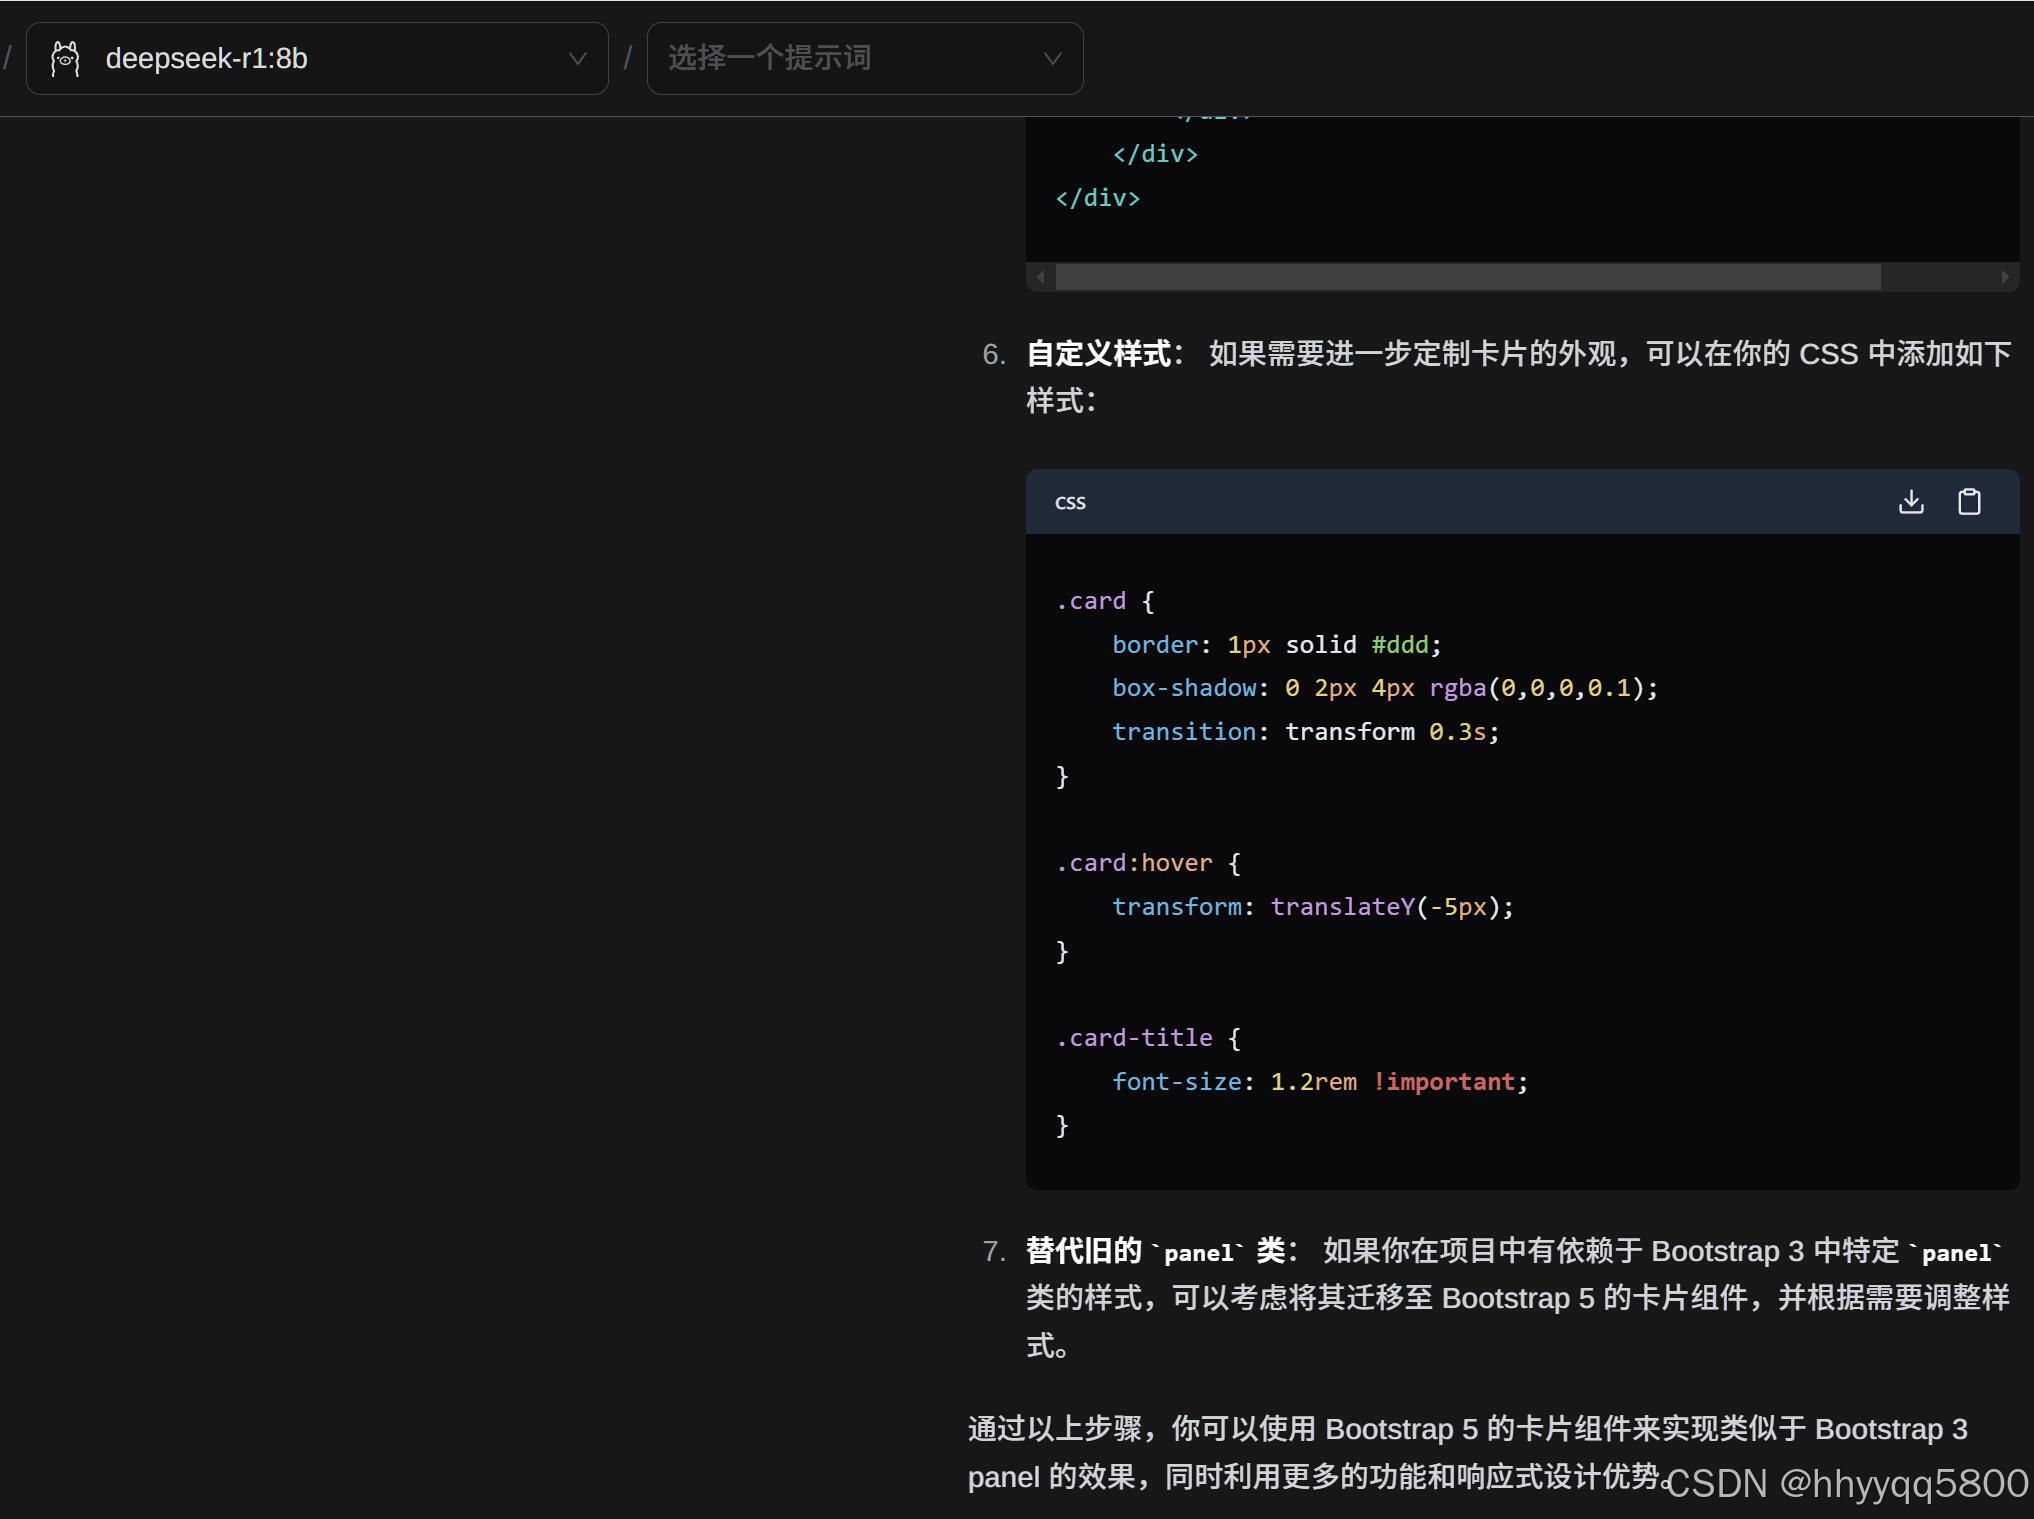Click the .card-title selector in the code
2034x1519 pixels.
[x=1134, y=1038]
